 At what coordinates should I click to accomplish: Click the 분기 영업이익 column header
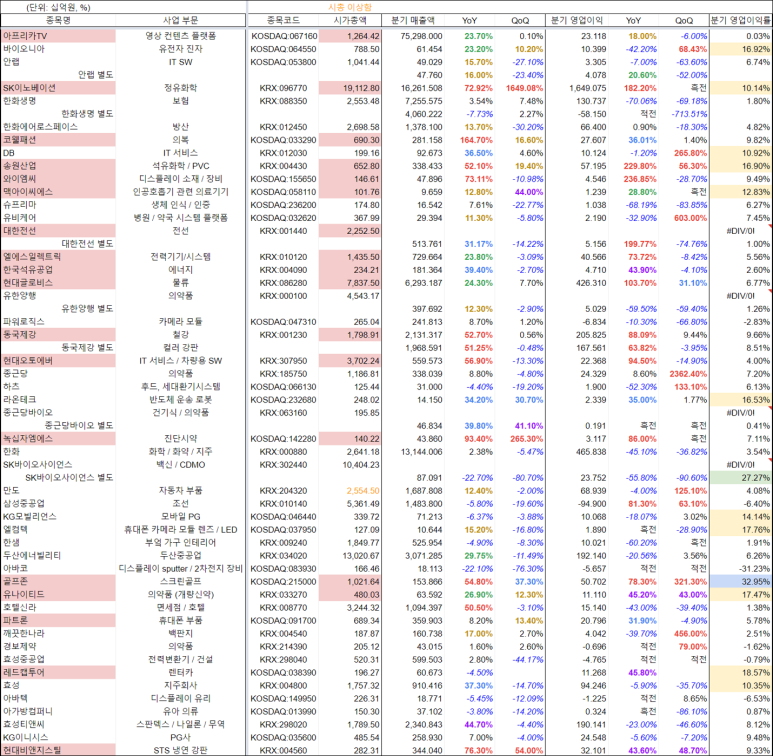577,20
